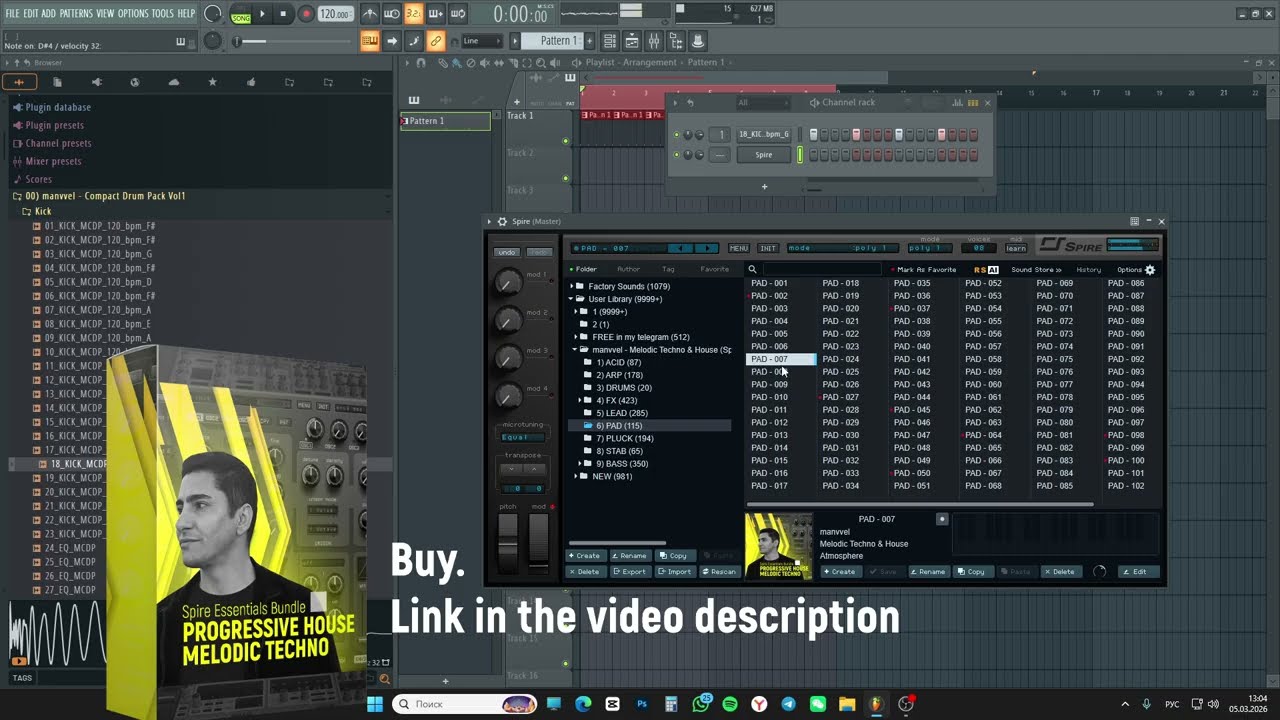Open Spotify from the Windows taskbar

point(730,704)
